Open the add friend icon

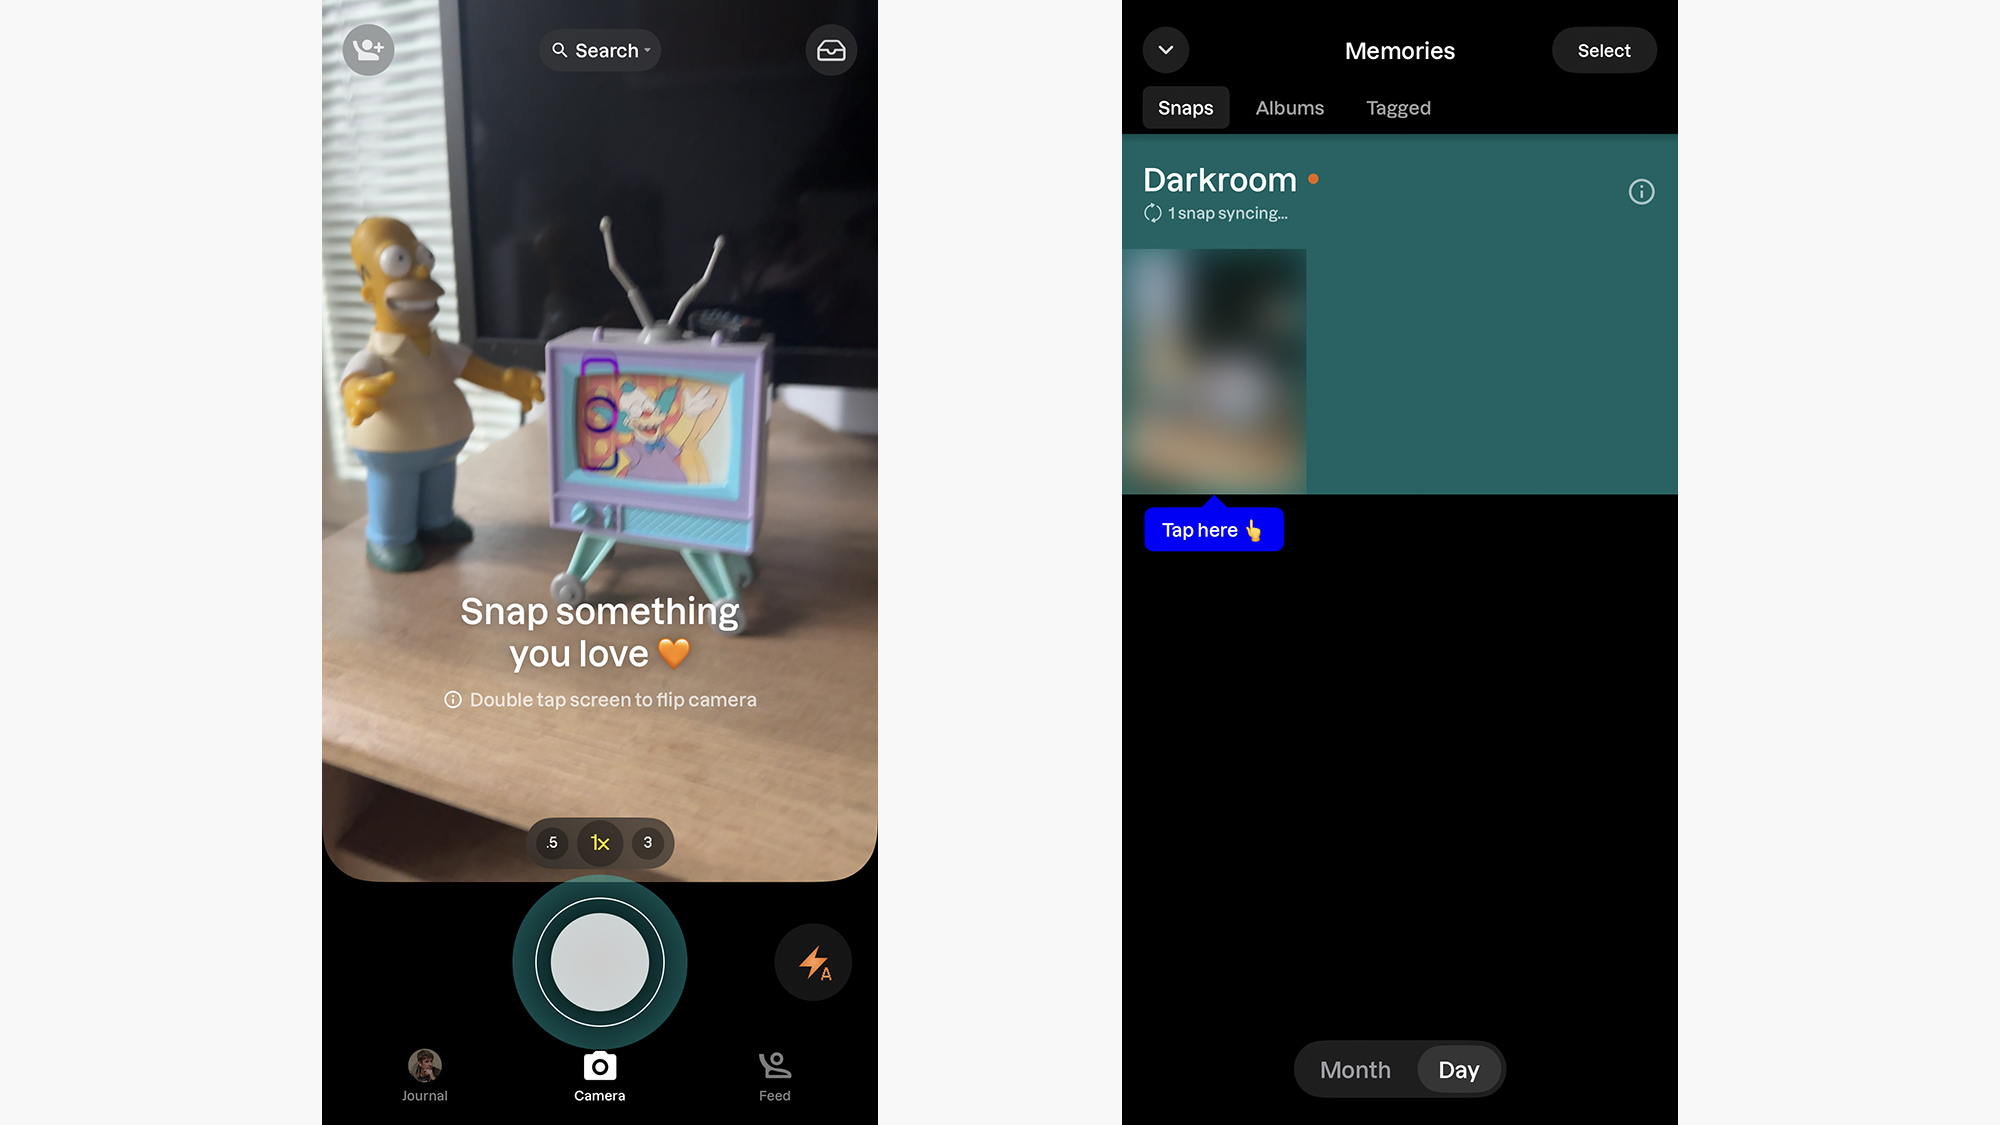pyautogui.click(x=367, y=49)
